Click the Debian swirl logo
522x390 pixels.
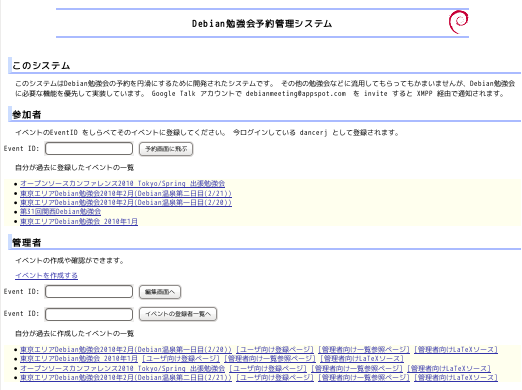click(458, 22)
